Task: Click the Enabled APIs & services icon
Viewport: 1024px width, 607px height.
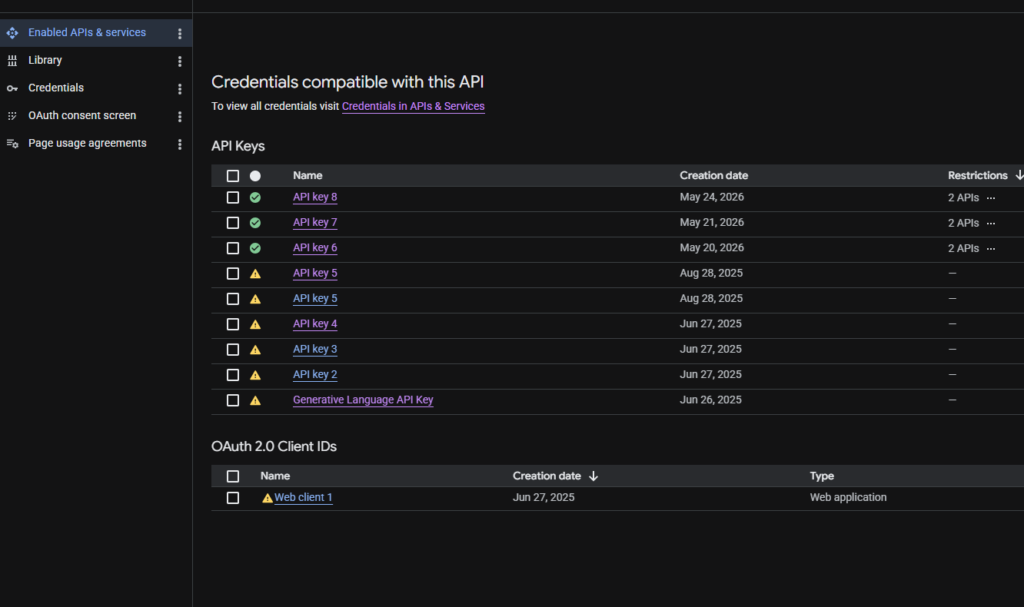Action: point(12,33)
